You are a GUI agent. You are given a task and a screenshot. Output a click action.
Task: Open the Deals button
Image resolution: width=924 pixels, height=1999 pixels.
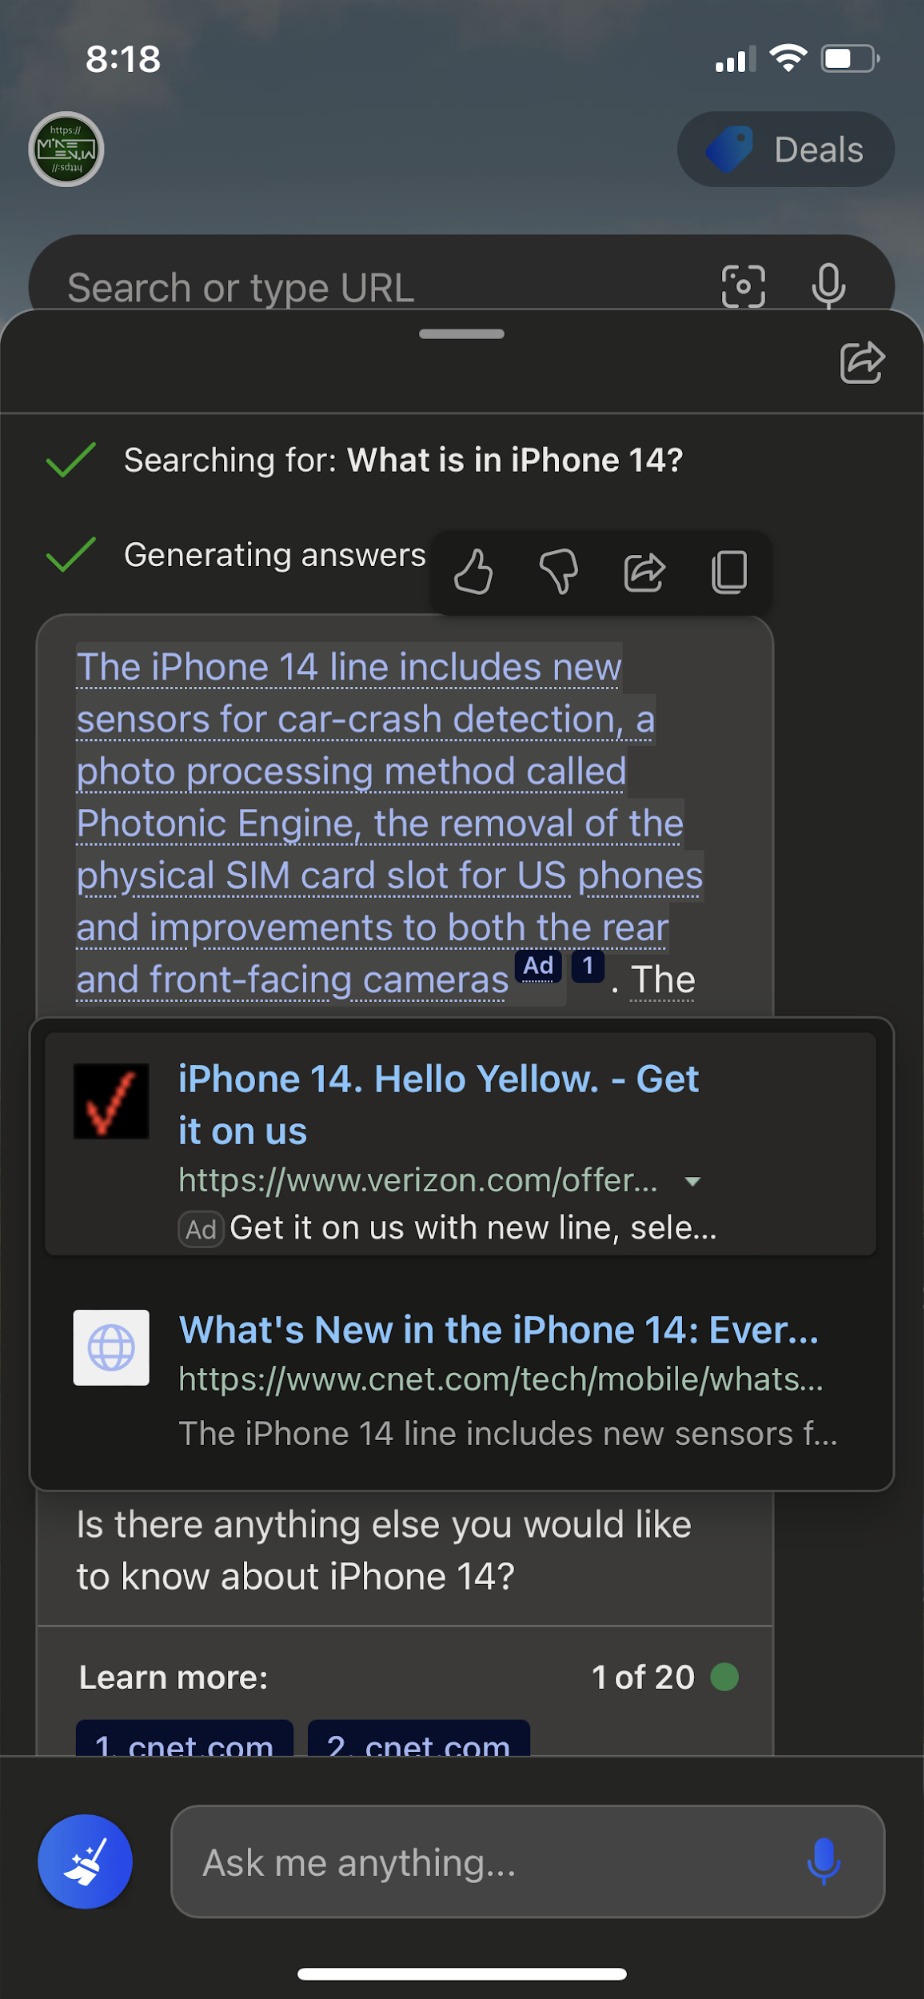tap(786, 149)
